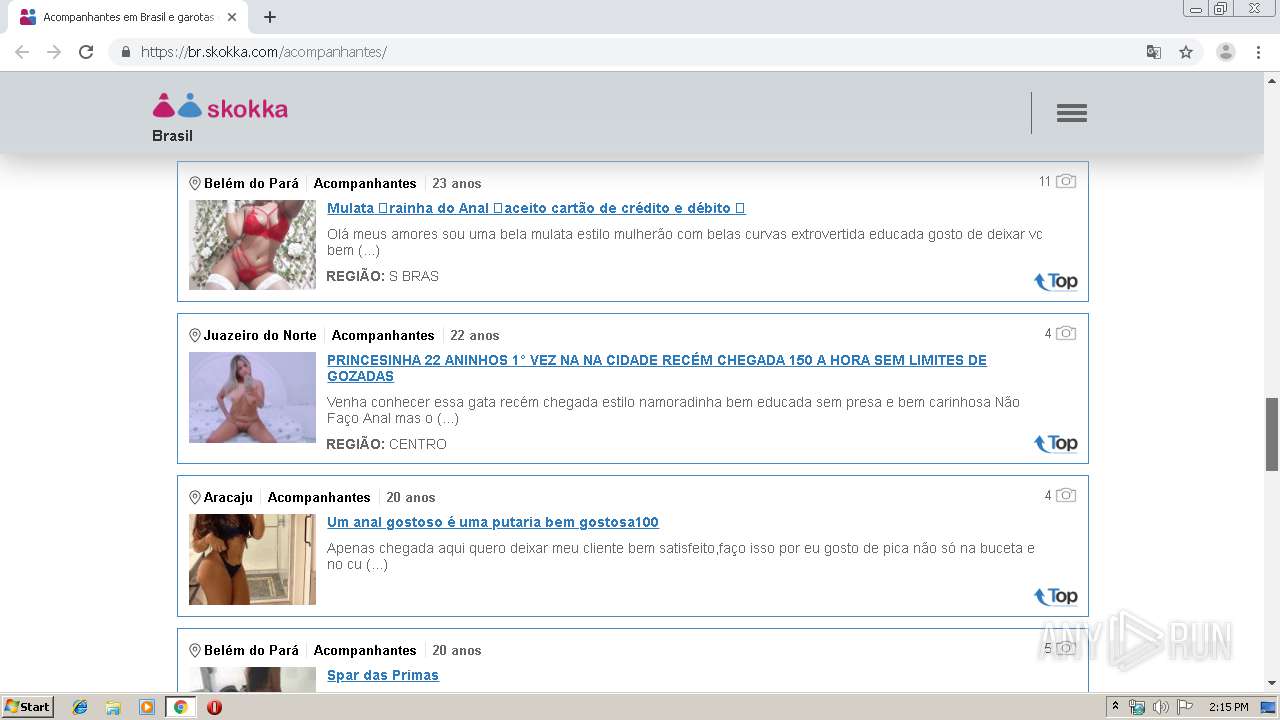Open a new browser tab
The width and height of the screenshot is (1280, 720).
[x=270, y=17]
